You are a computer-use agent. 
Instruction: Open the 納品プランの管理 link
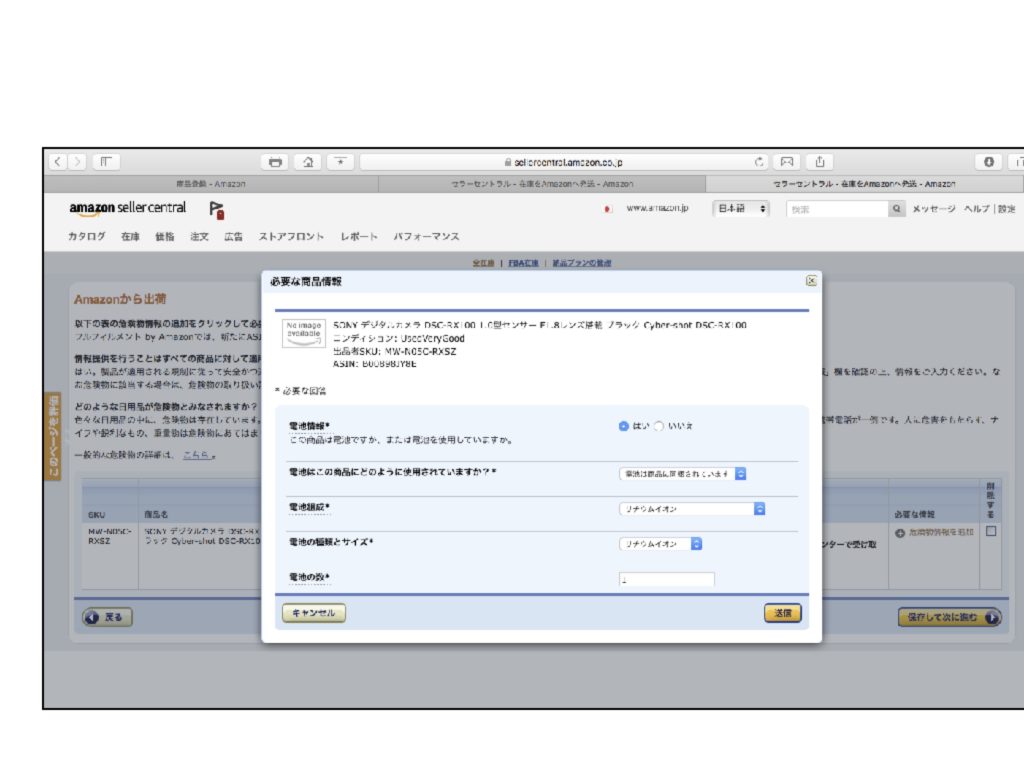tap(582, 263)
